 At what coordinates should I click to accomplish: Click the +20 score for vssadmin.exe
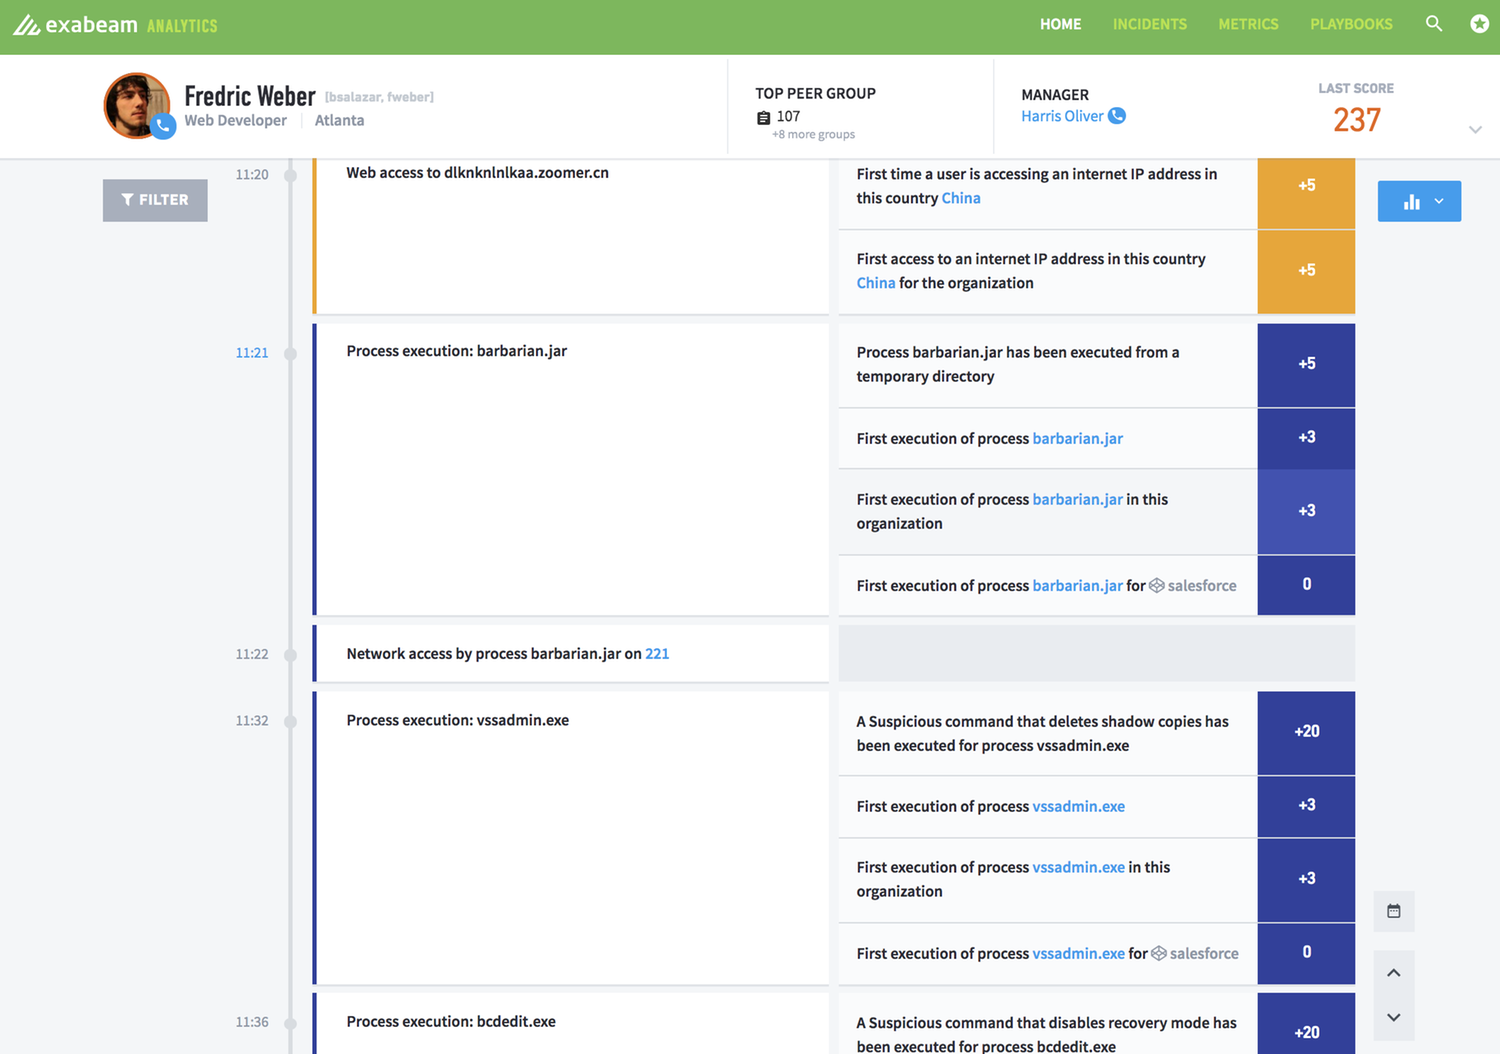point(1306,732)
